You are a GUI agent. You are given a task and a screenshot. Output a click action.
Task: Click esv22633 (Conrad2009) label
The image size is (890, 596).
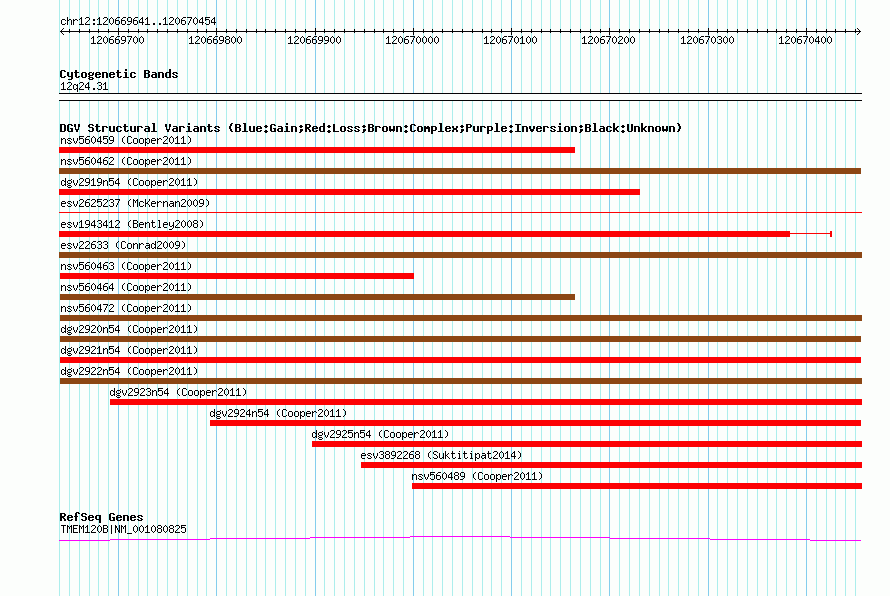pyautogui.click(x=123, y=245)
